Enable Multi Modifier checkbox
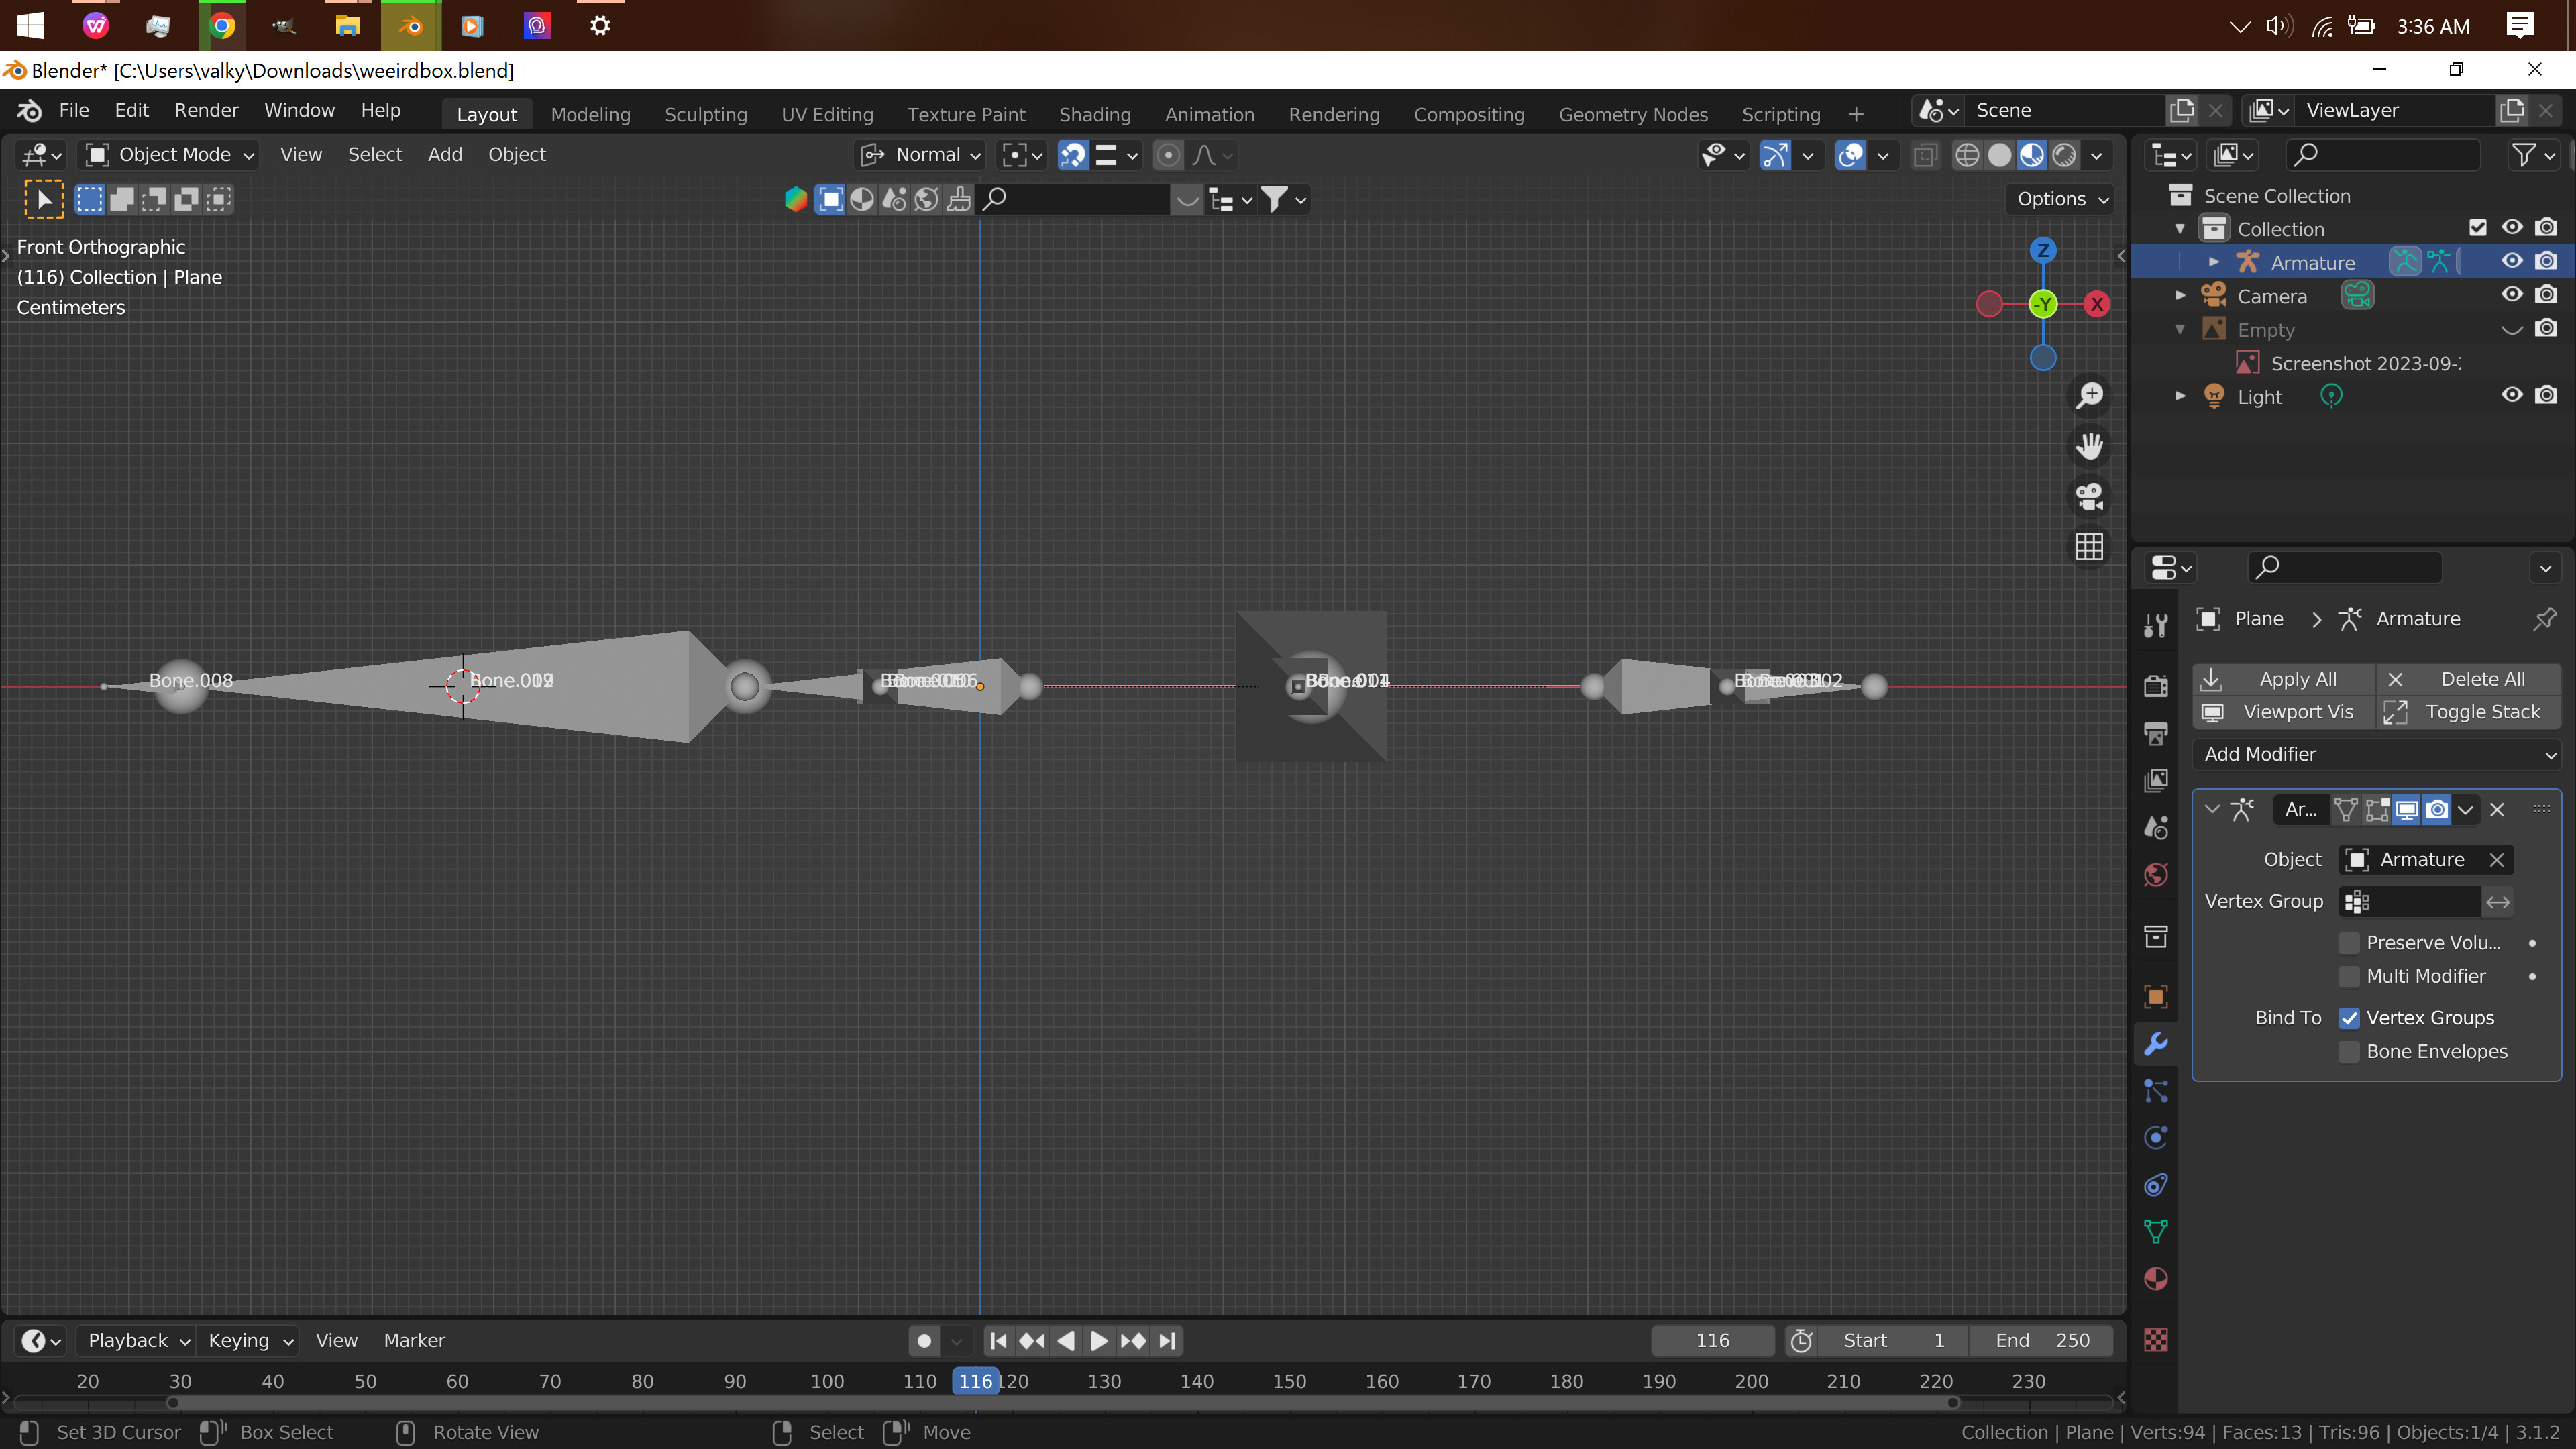Viewport: 2576px width, 1449px height. point(2349,976)
